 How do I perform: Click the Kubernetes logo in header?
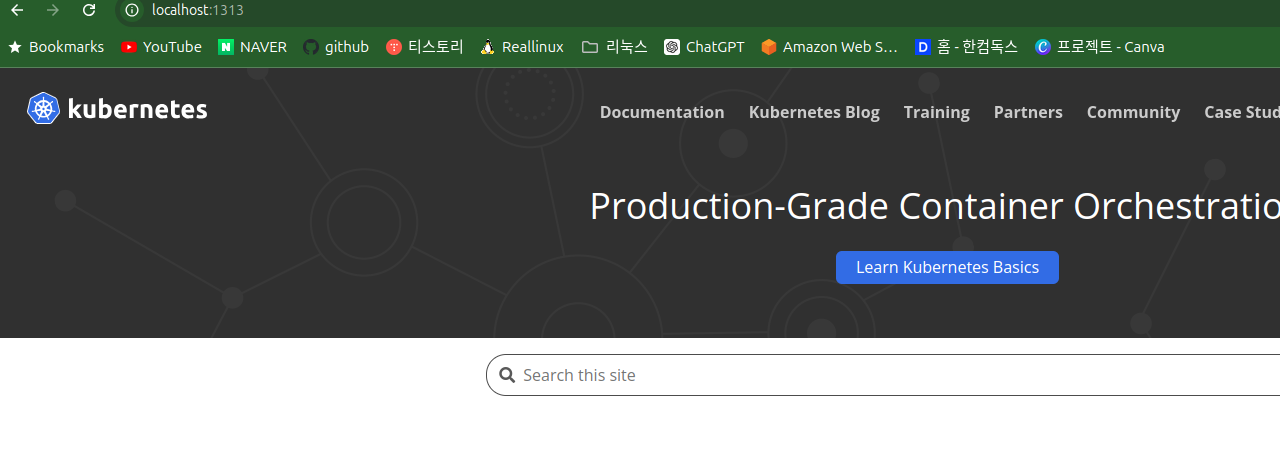point(117,109)
